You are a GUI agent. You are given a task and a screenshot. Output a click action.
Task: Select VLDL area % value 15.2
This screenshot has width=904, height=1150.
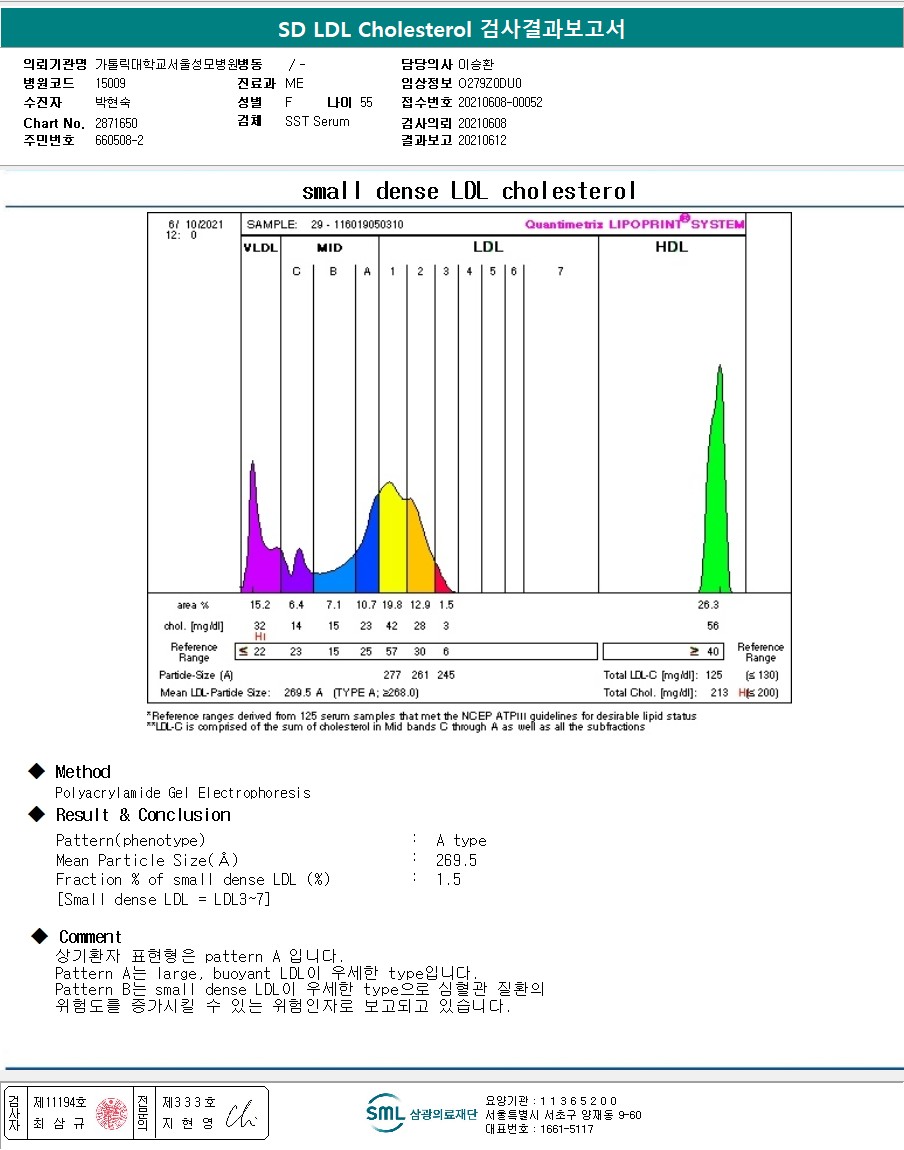coord(260,605)
